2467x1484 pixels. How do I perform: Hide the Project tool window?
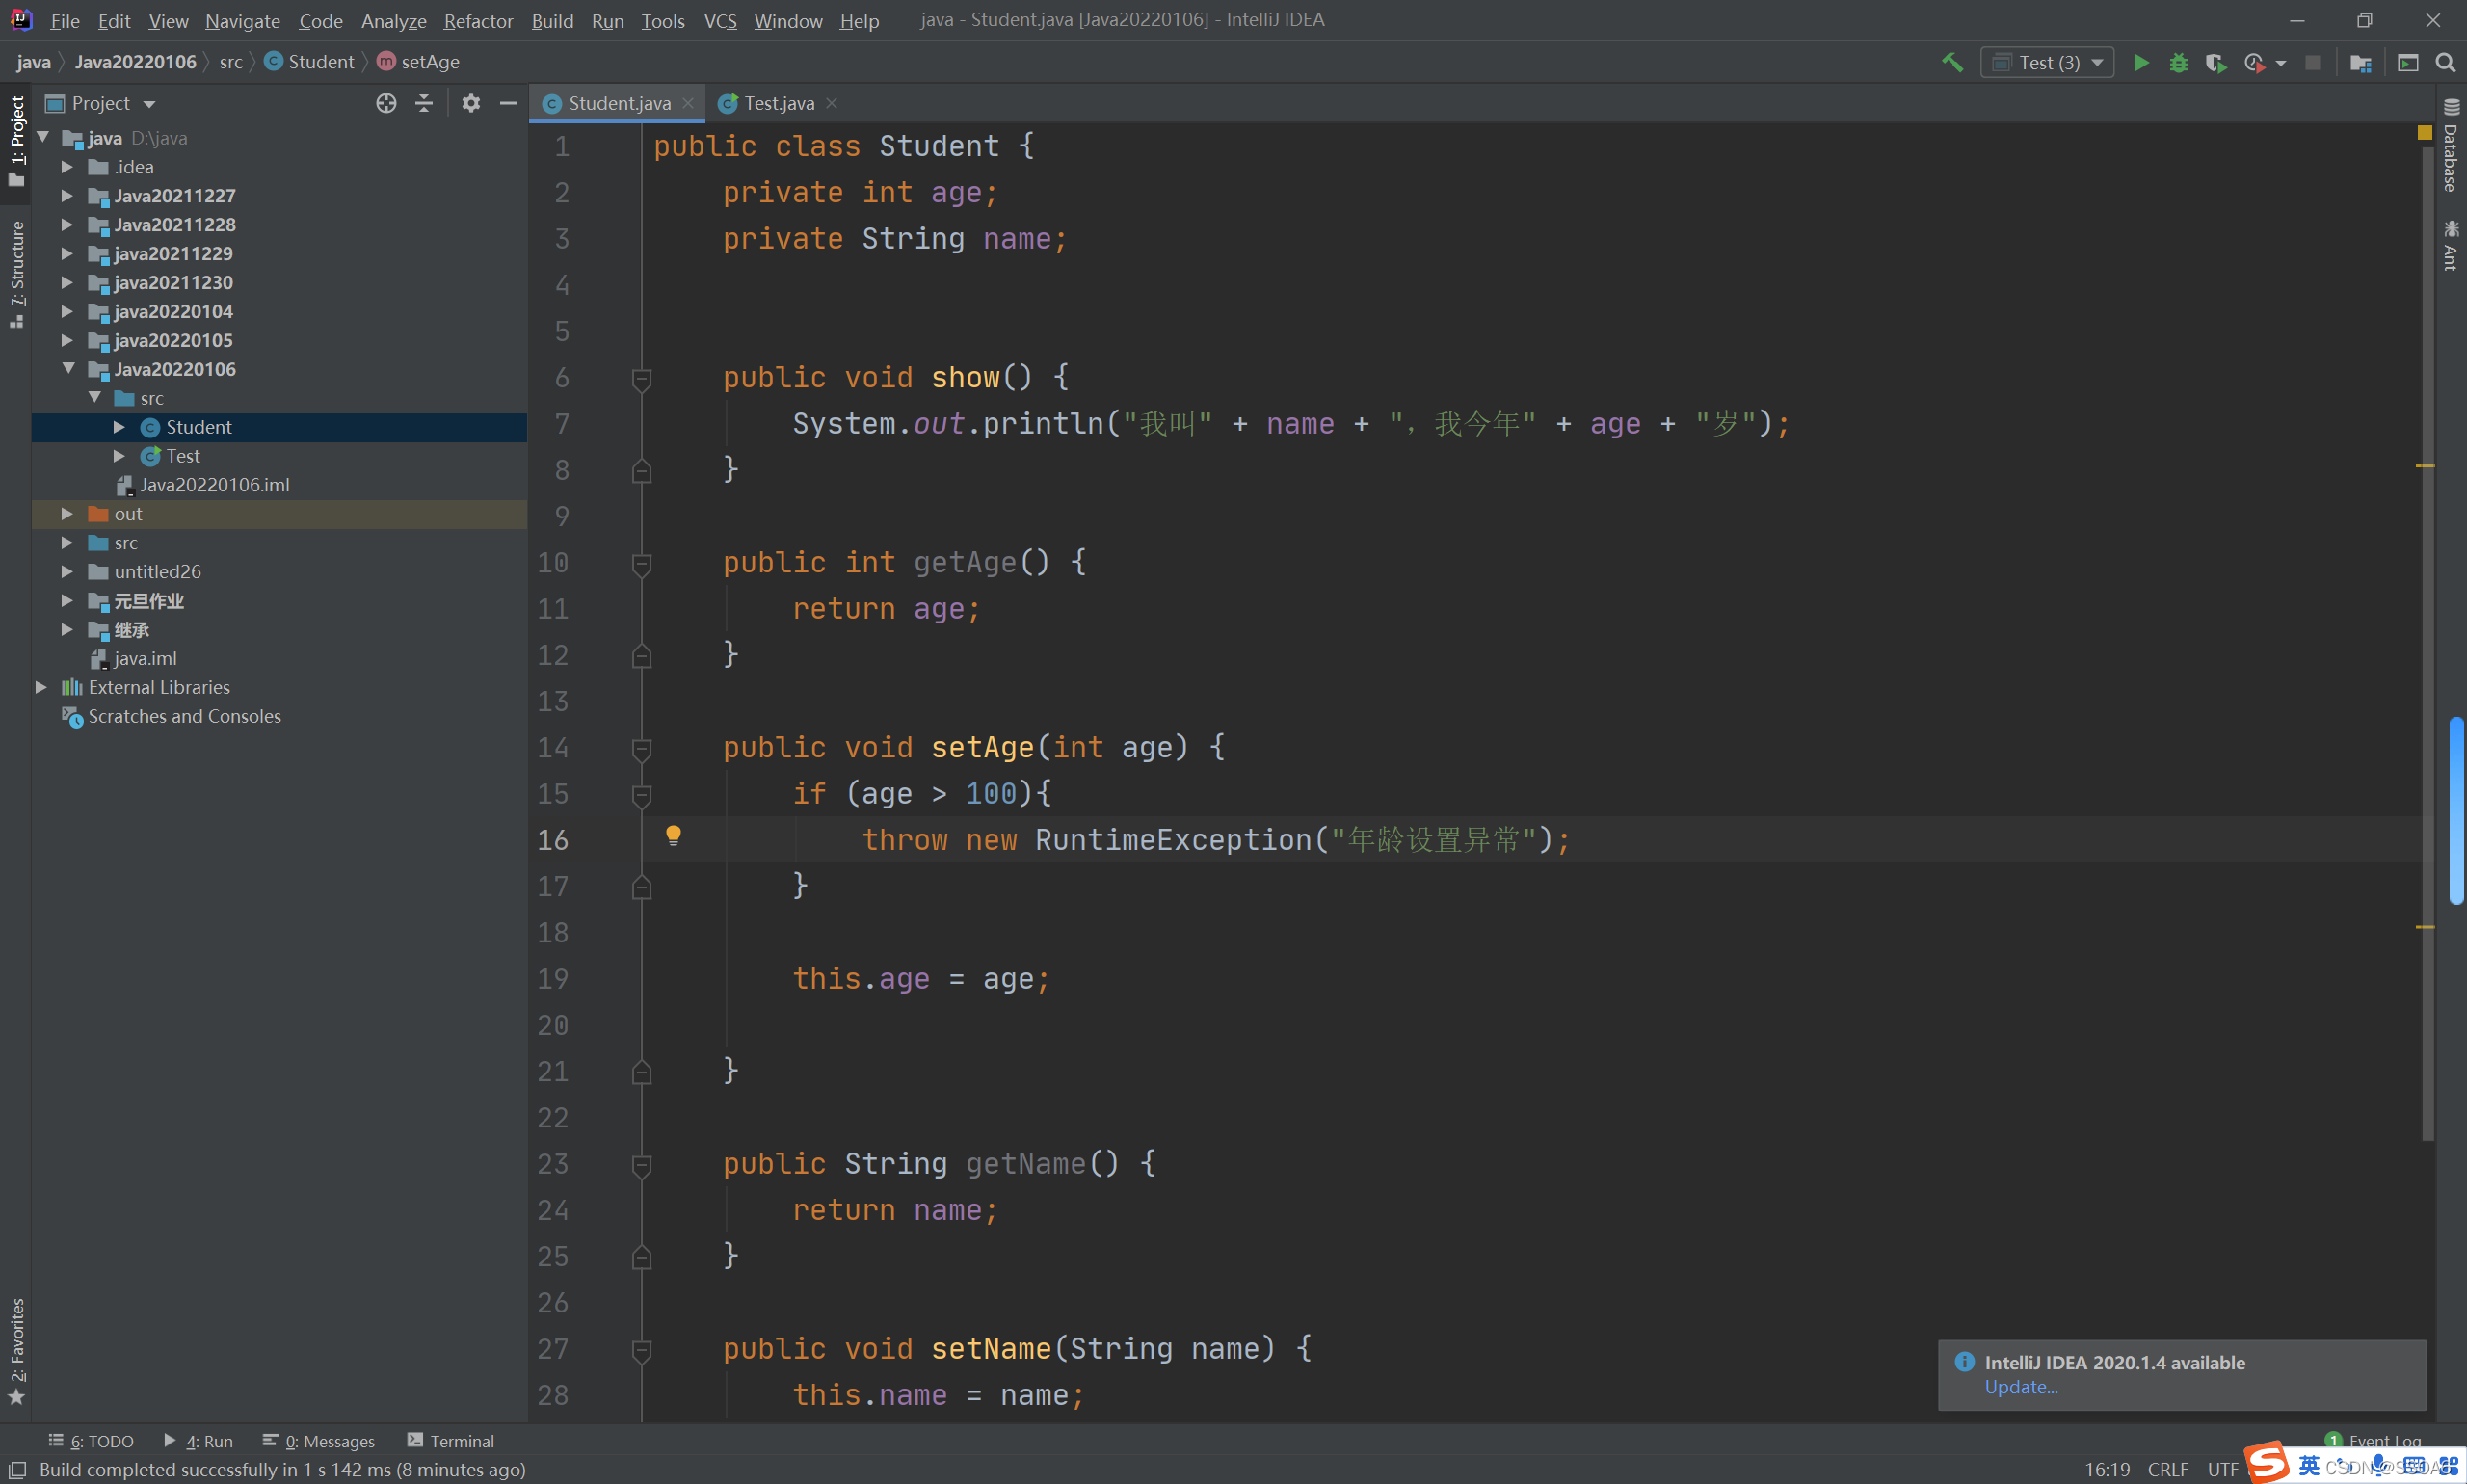[x=508, y=103]
